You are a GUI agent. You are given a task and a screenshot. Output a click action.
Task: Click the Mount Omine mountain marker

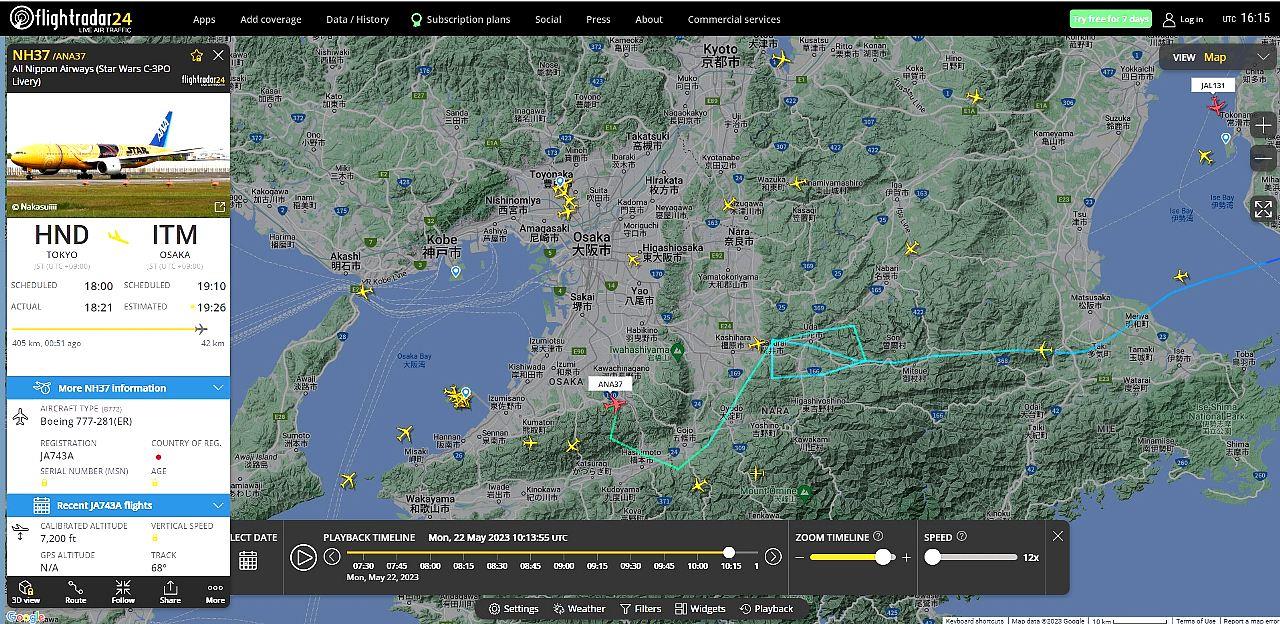(804, 492)
